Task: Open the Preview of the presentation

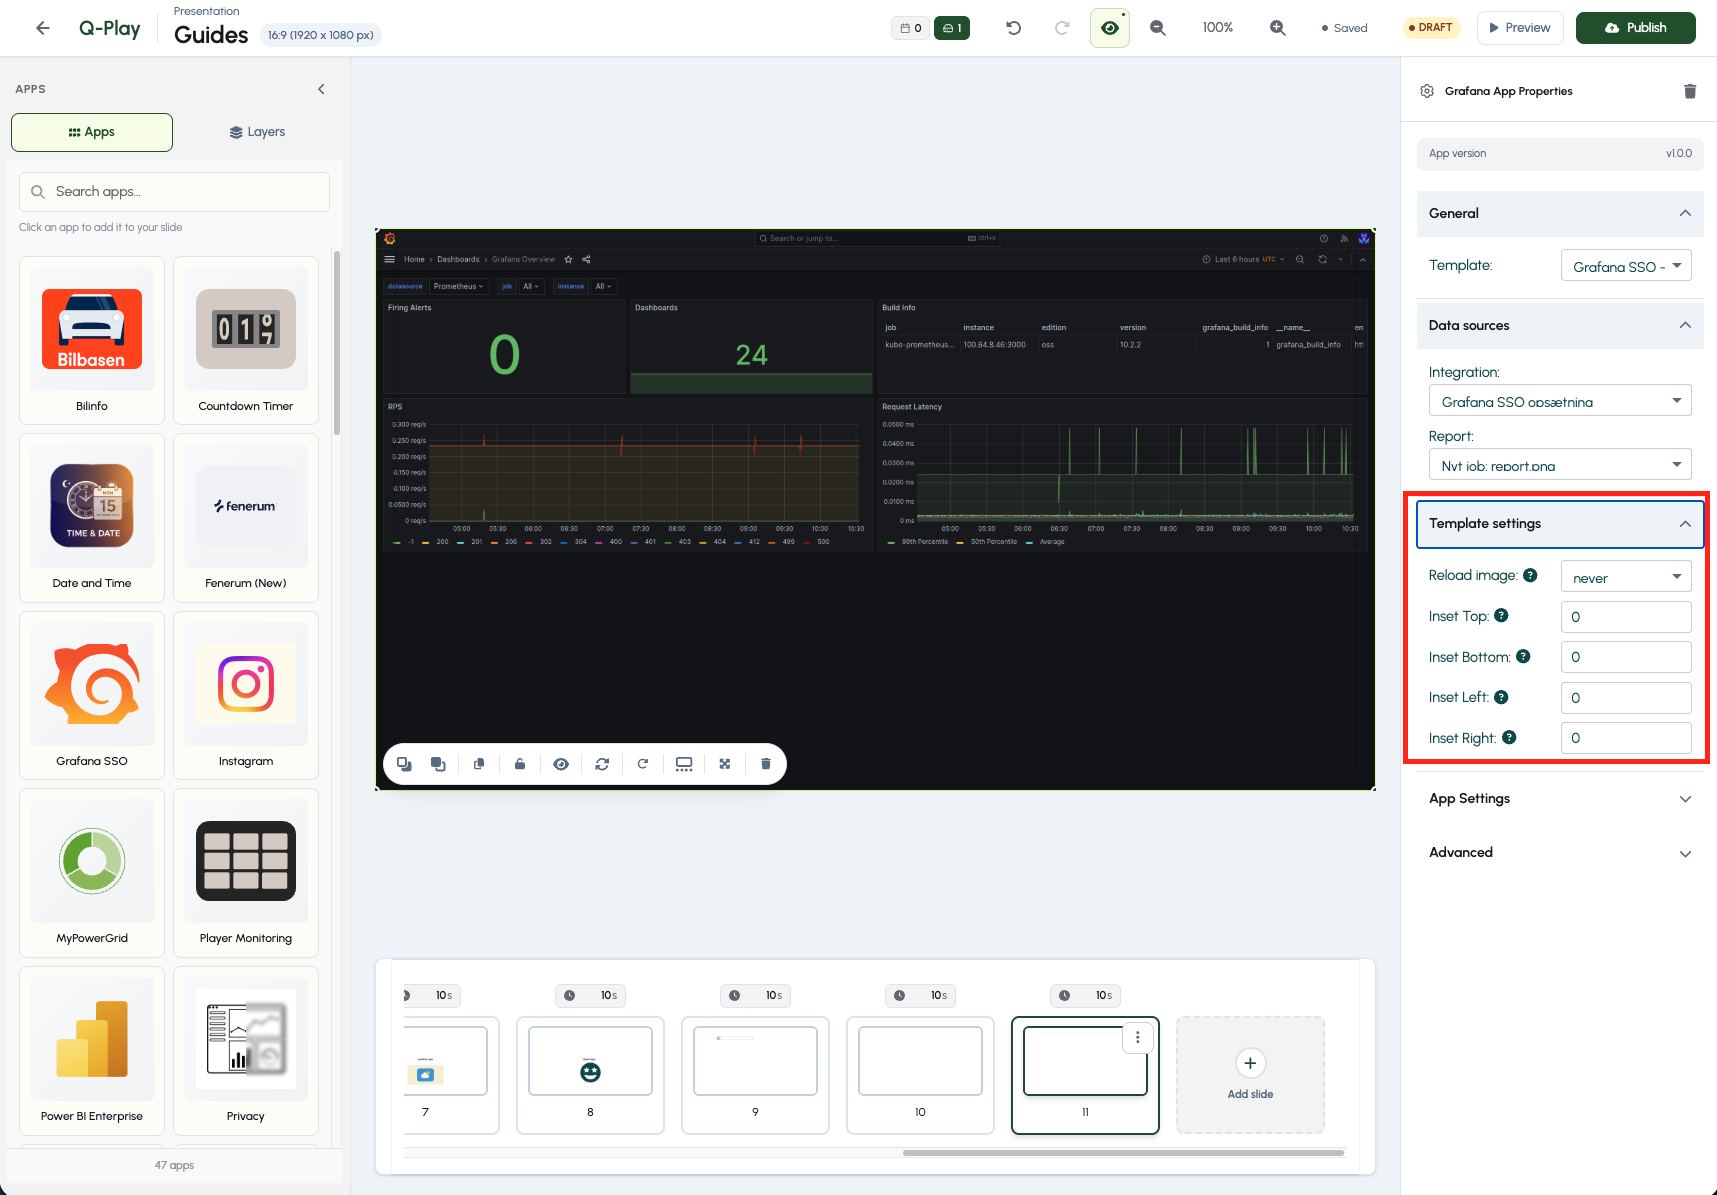Action: (1519, 28)
